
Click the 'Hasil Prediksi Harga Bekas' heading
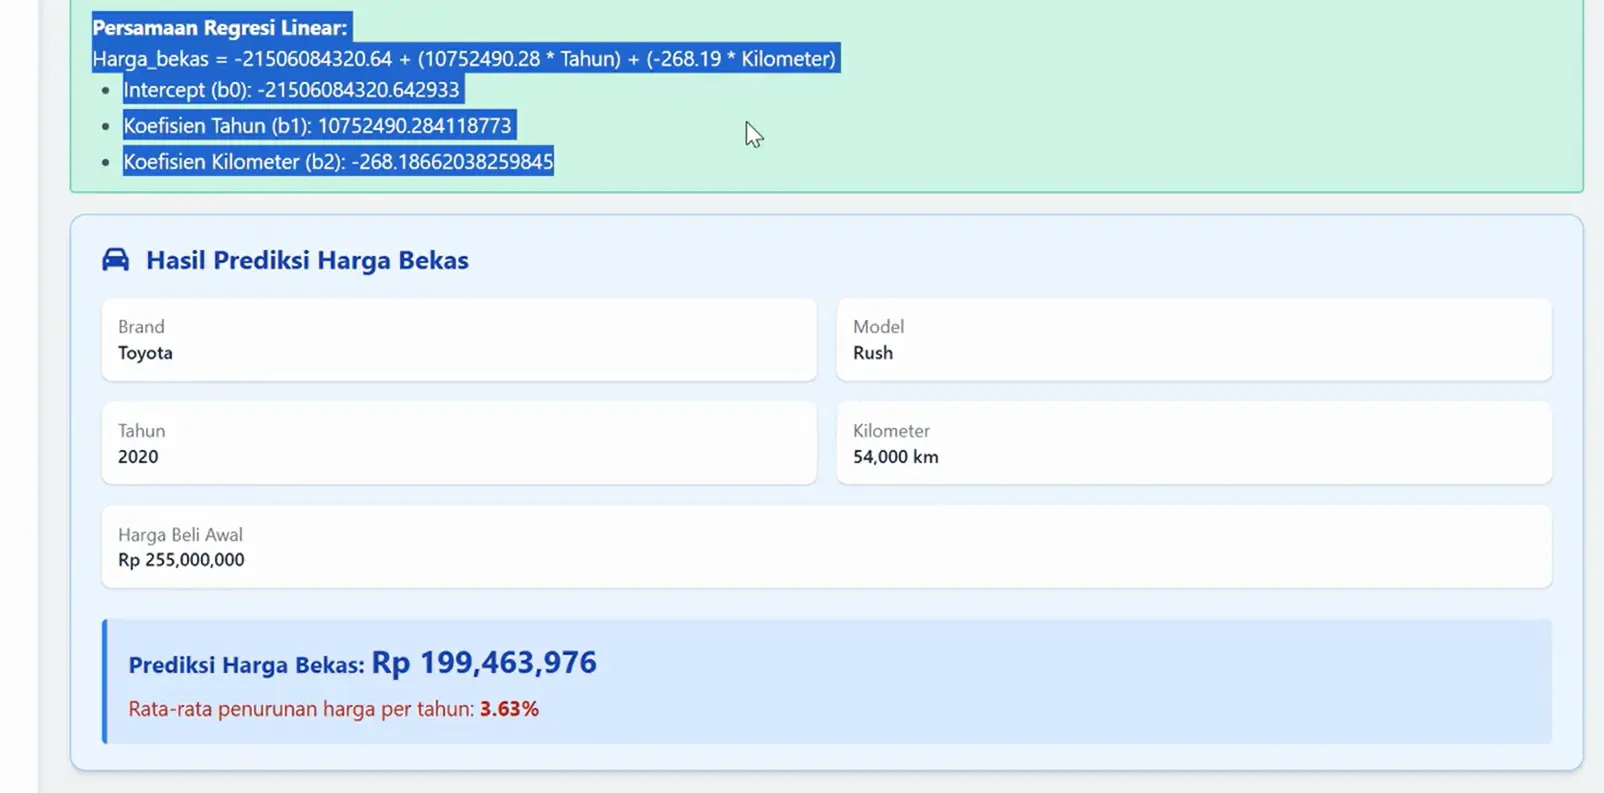(307, 260)
